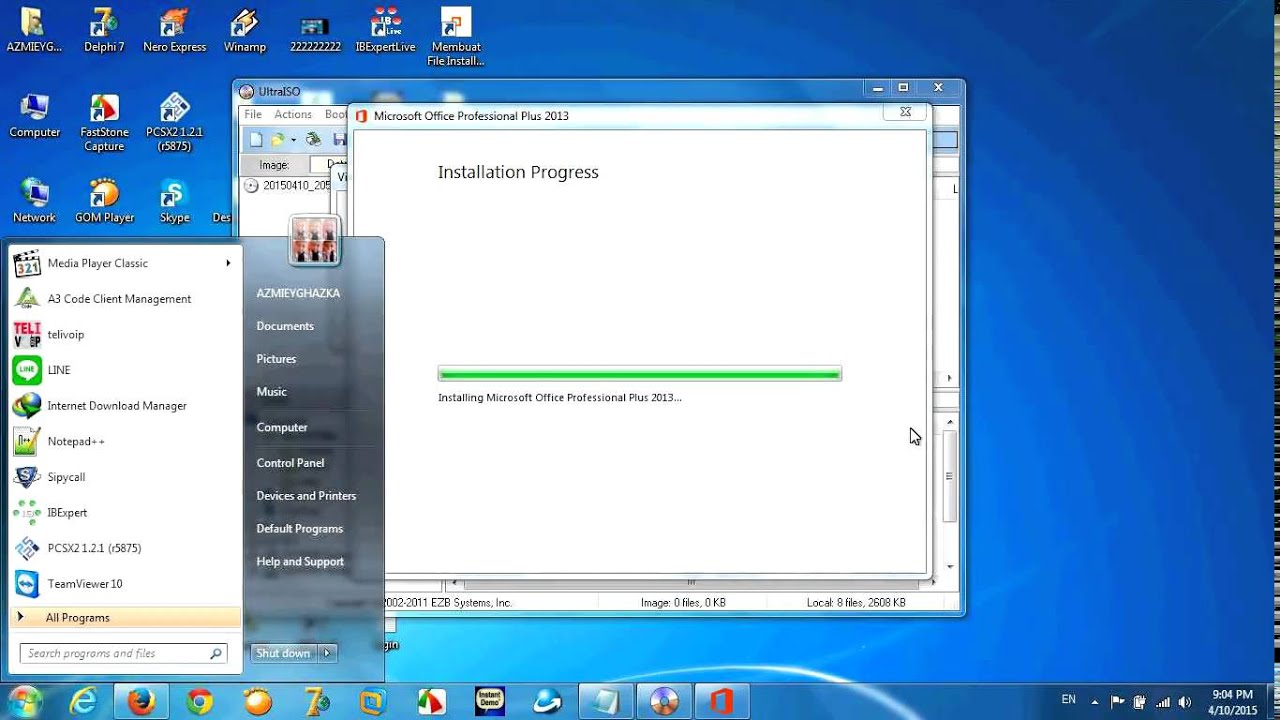Show hidden system tray icons arrow
Screen dimensions: 1280x720
click(1095, 702)
